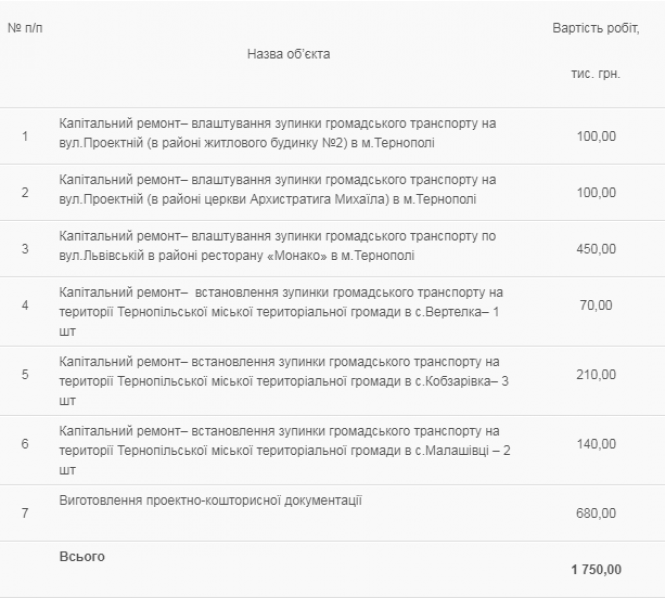665x598 pixels.
Task: Select "Виготовлення проектно-кошторисної документації" text
Action: tap(211, 501)
